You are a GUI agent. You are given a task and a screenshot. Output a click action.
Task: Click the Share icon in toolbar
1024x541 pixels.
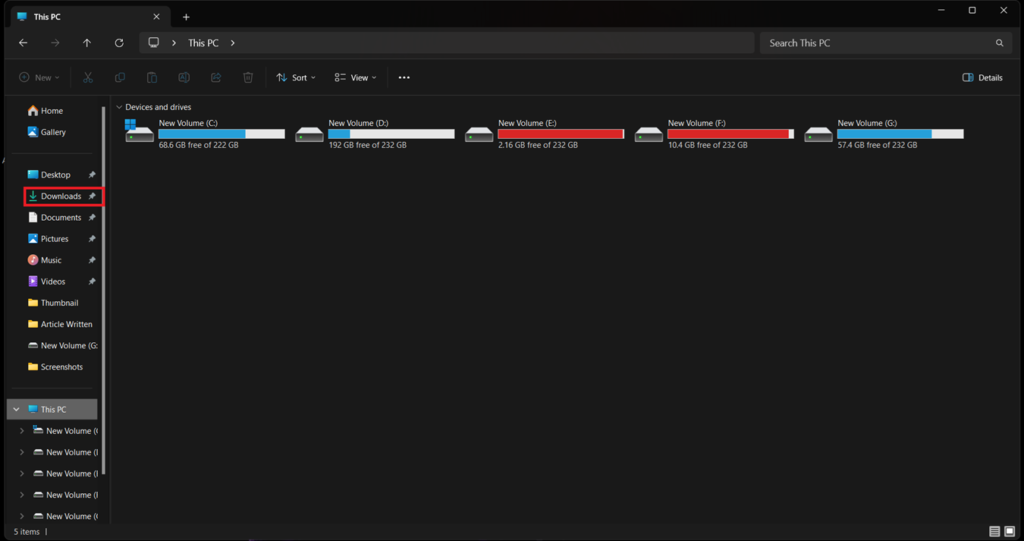[x=216, y=78]
